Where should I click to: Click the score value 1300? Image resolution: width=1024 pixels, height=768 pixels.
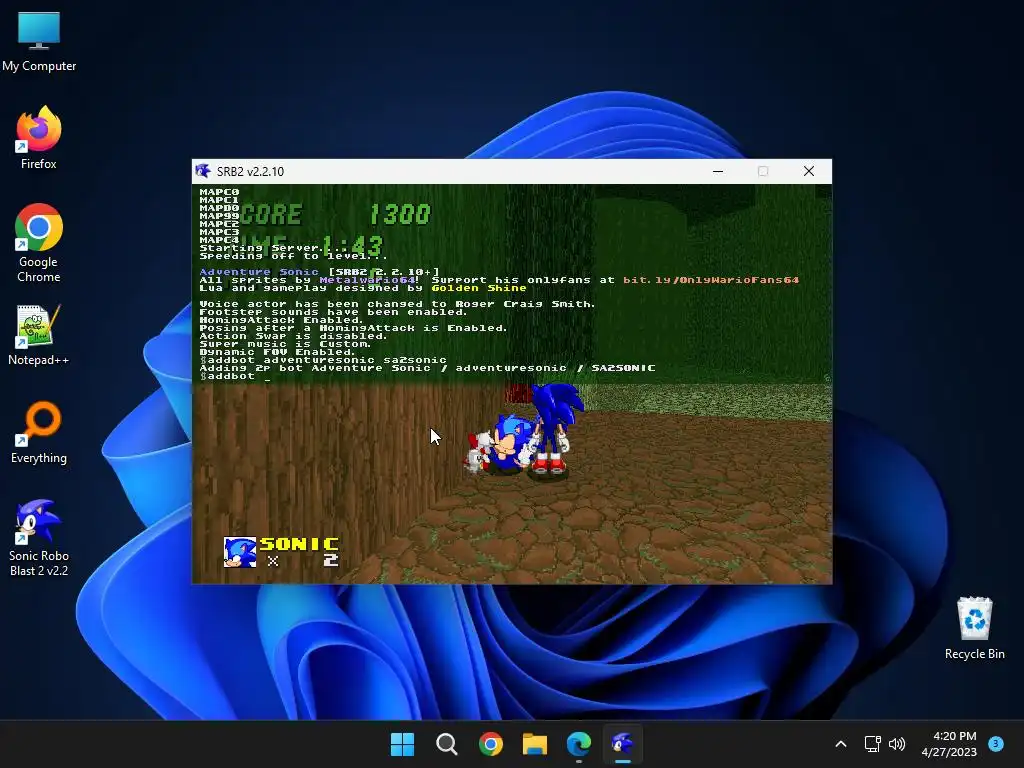400,214
